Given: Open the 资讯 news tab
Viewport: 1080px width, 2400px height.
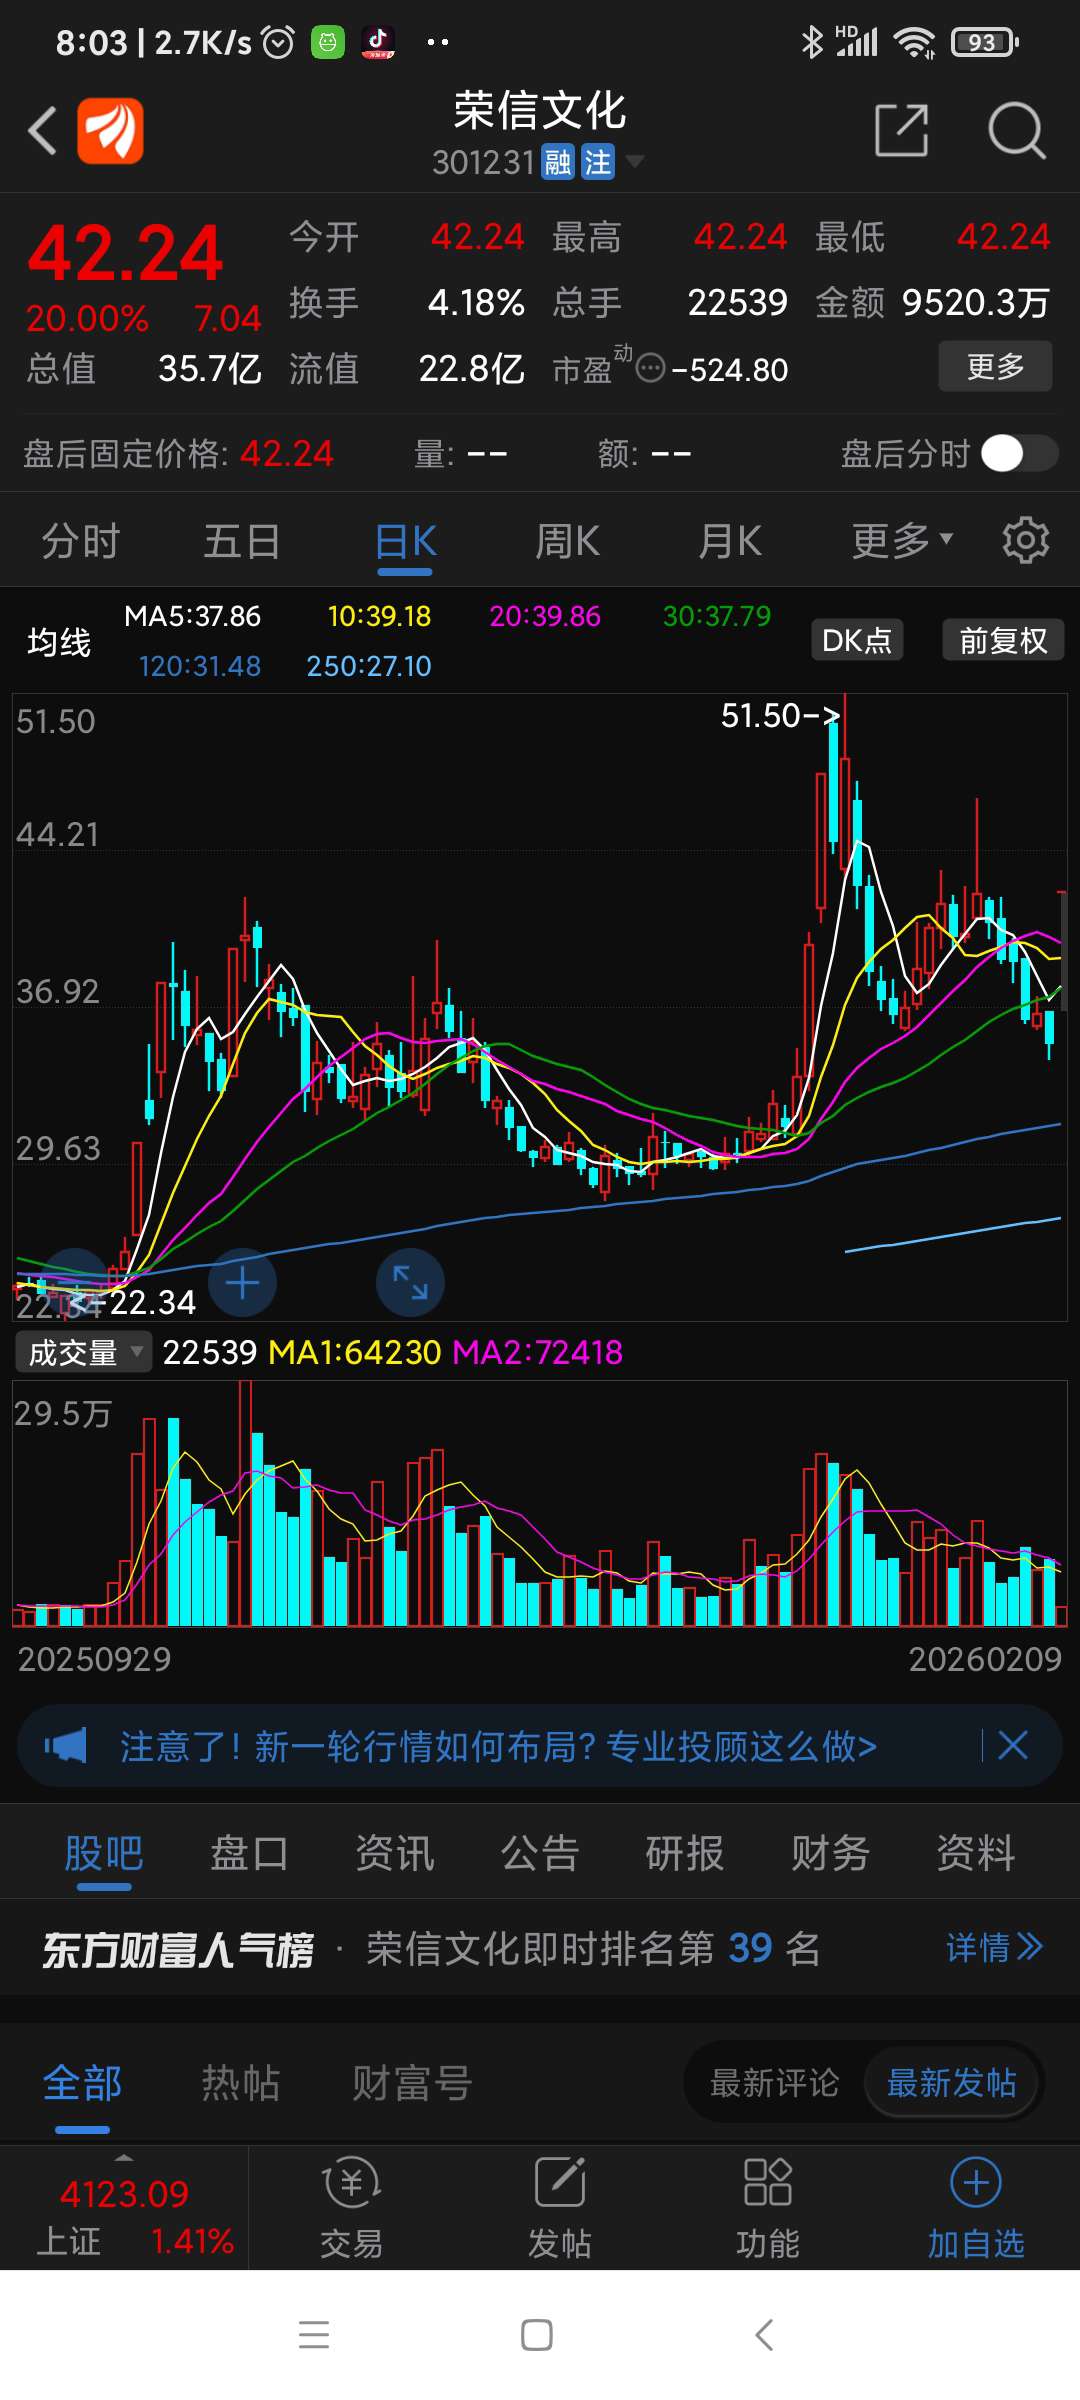Looking at the screenshot, I should [395, 1854].
